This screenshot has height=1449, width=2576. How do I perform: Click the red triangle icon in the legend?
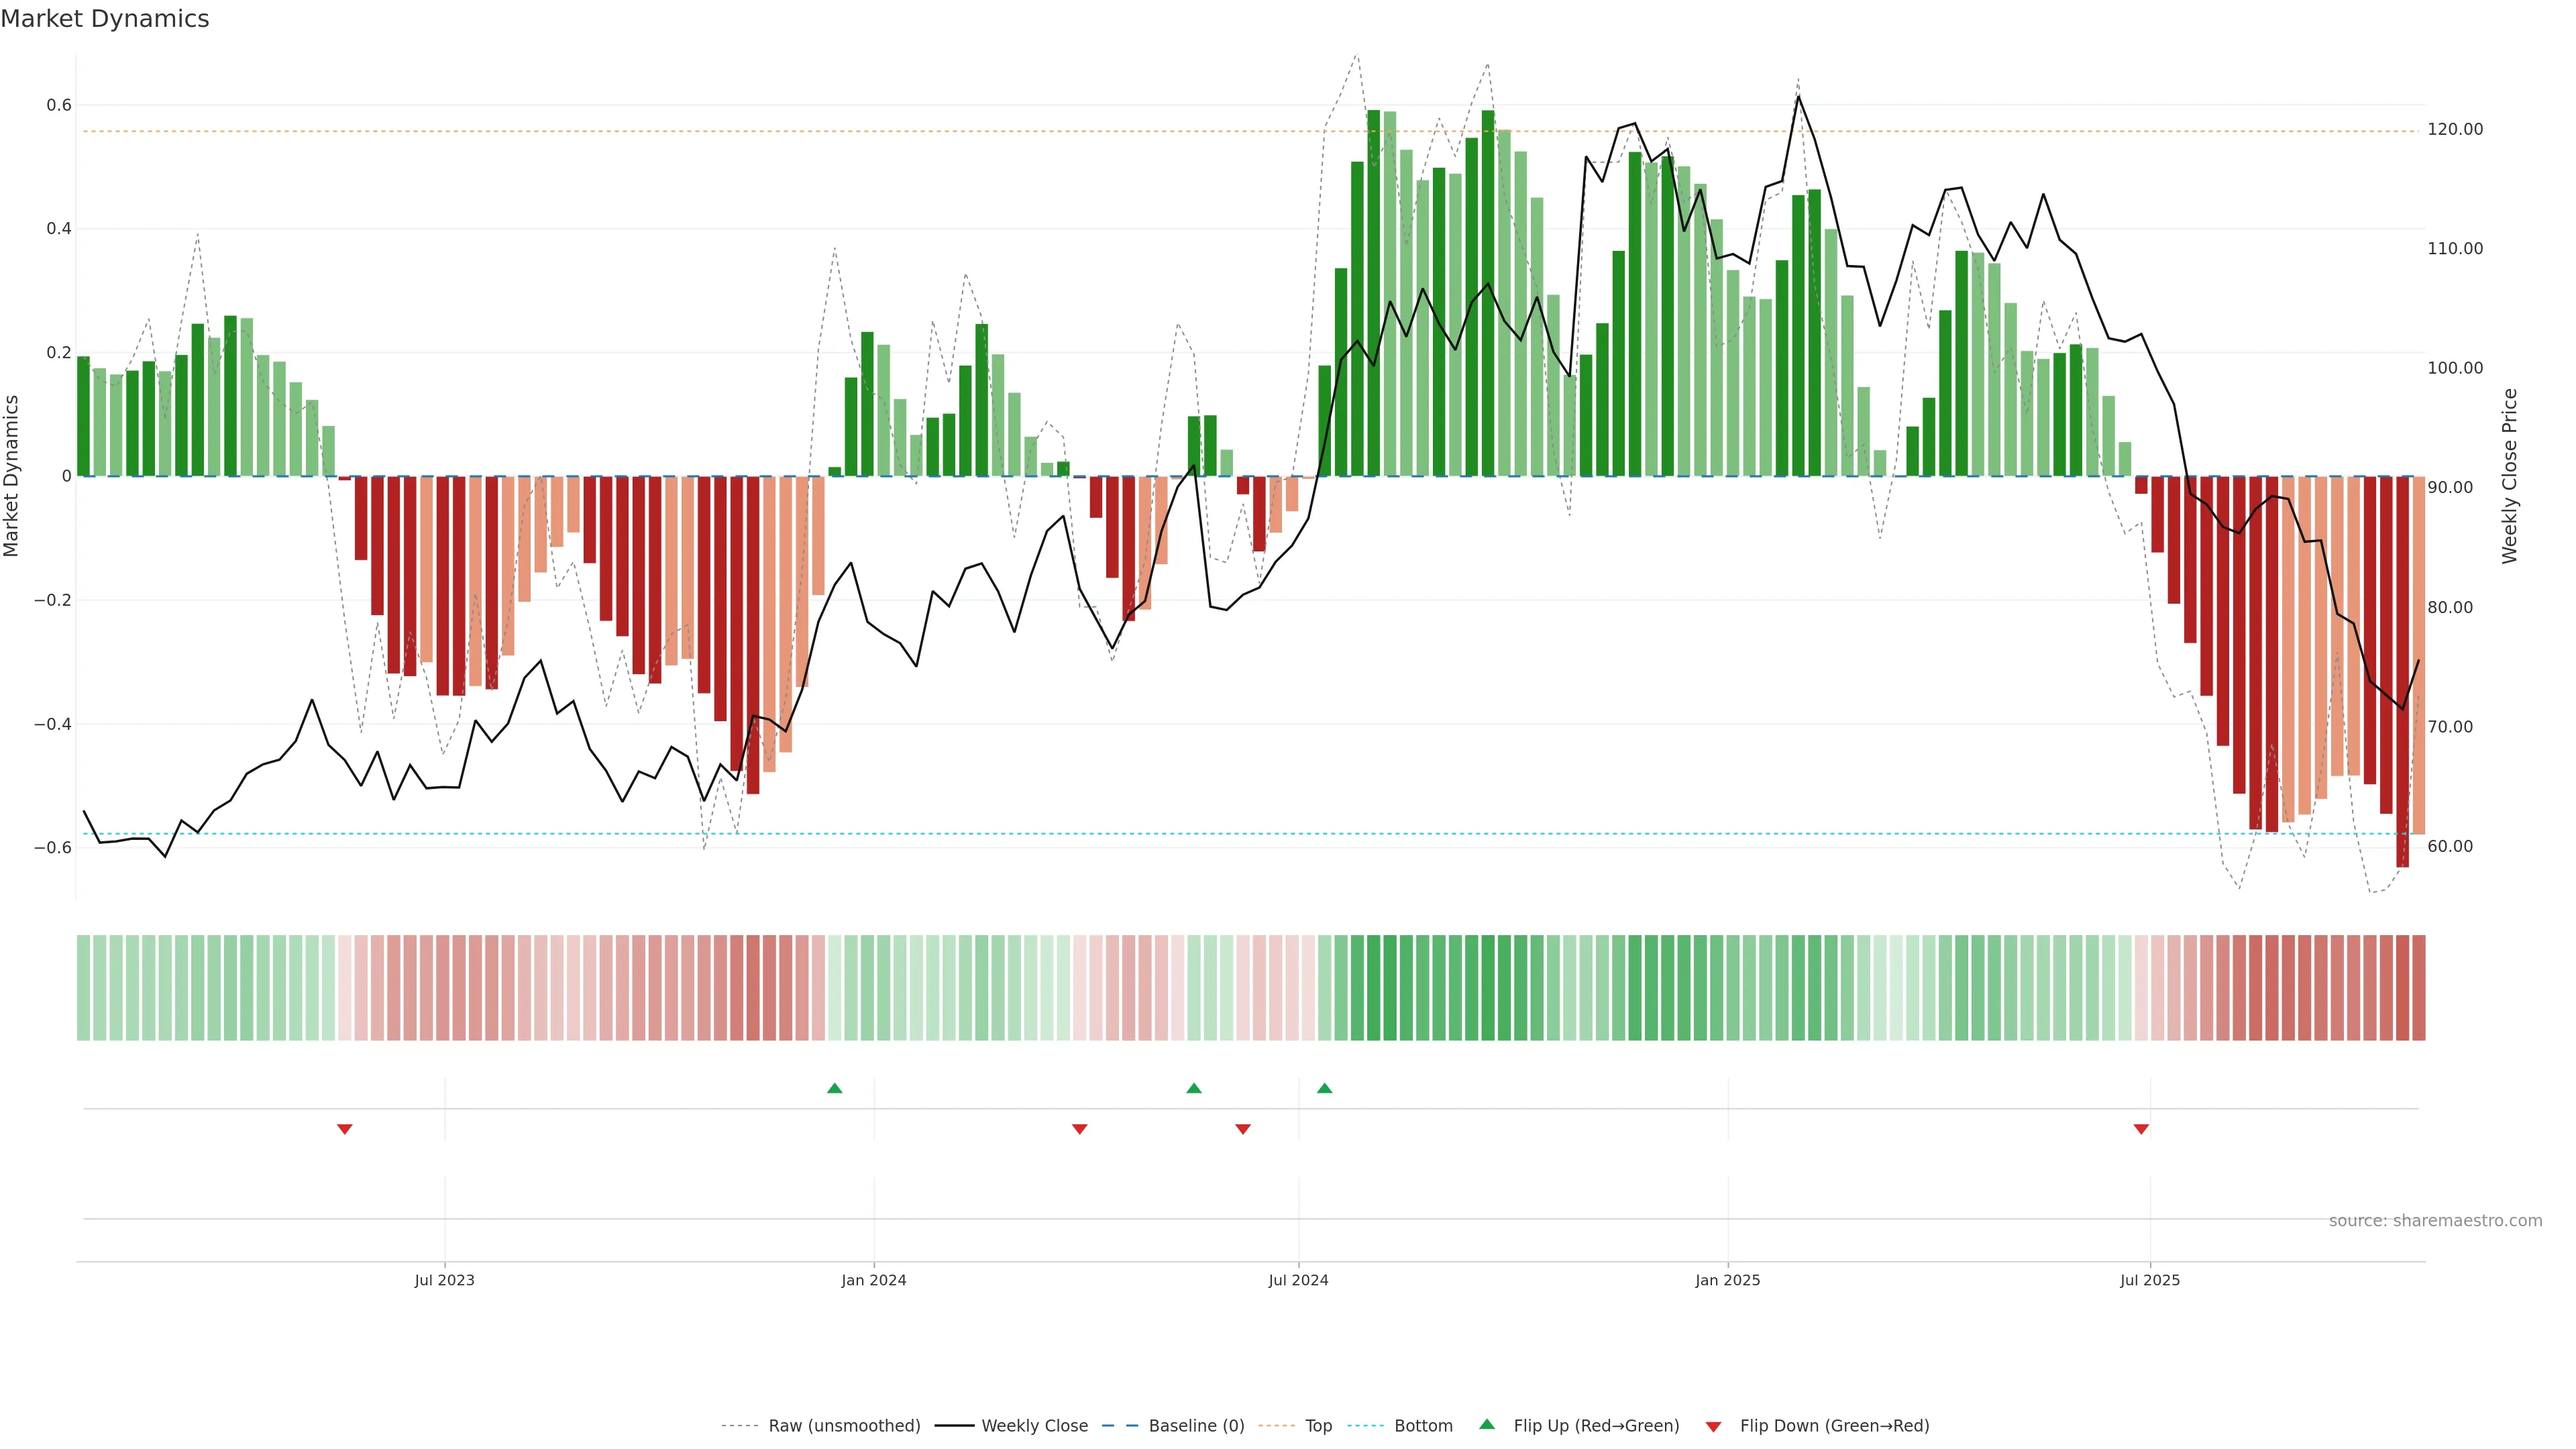[1713, 1426]
